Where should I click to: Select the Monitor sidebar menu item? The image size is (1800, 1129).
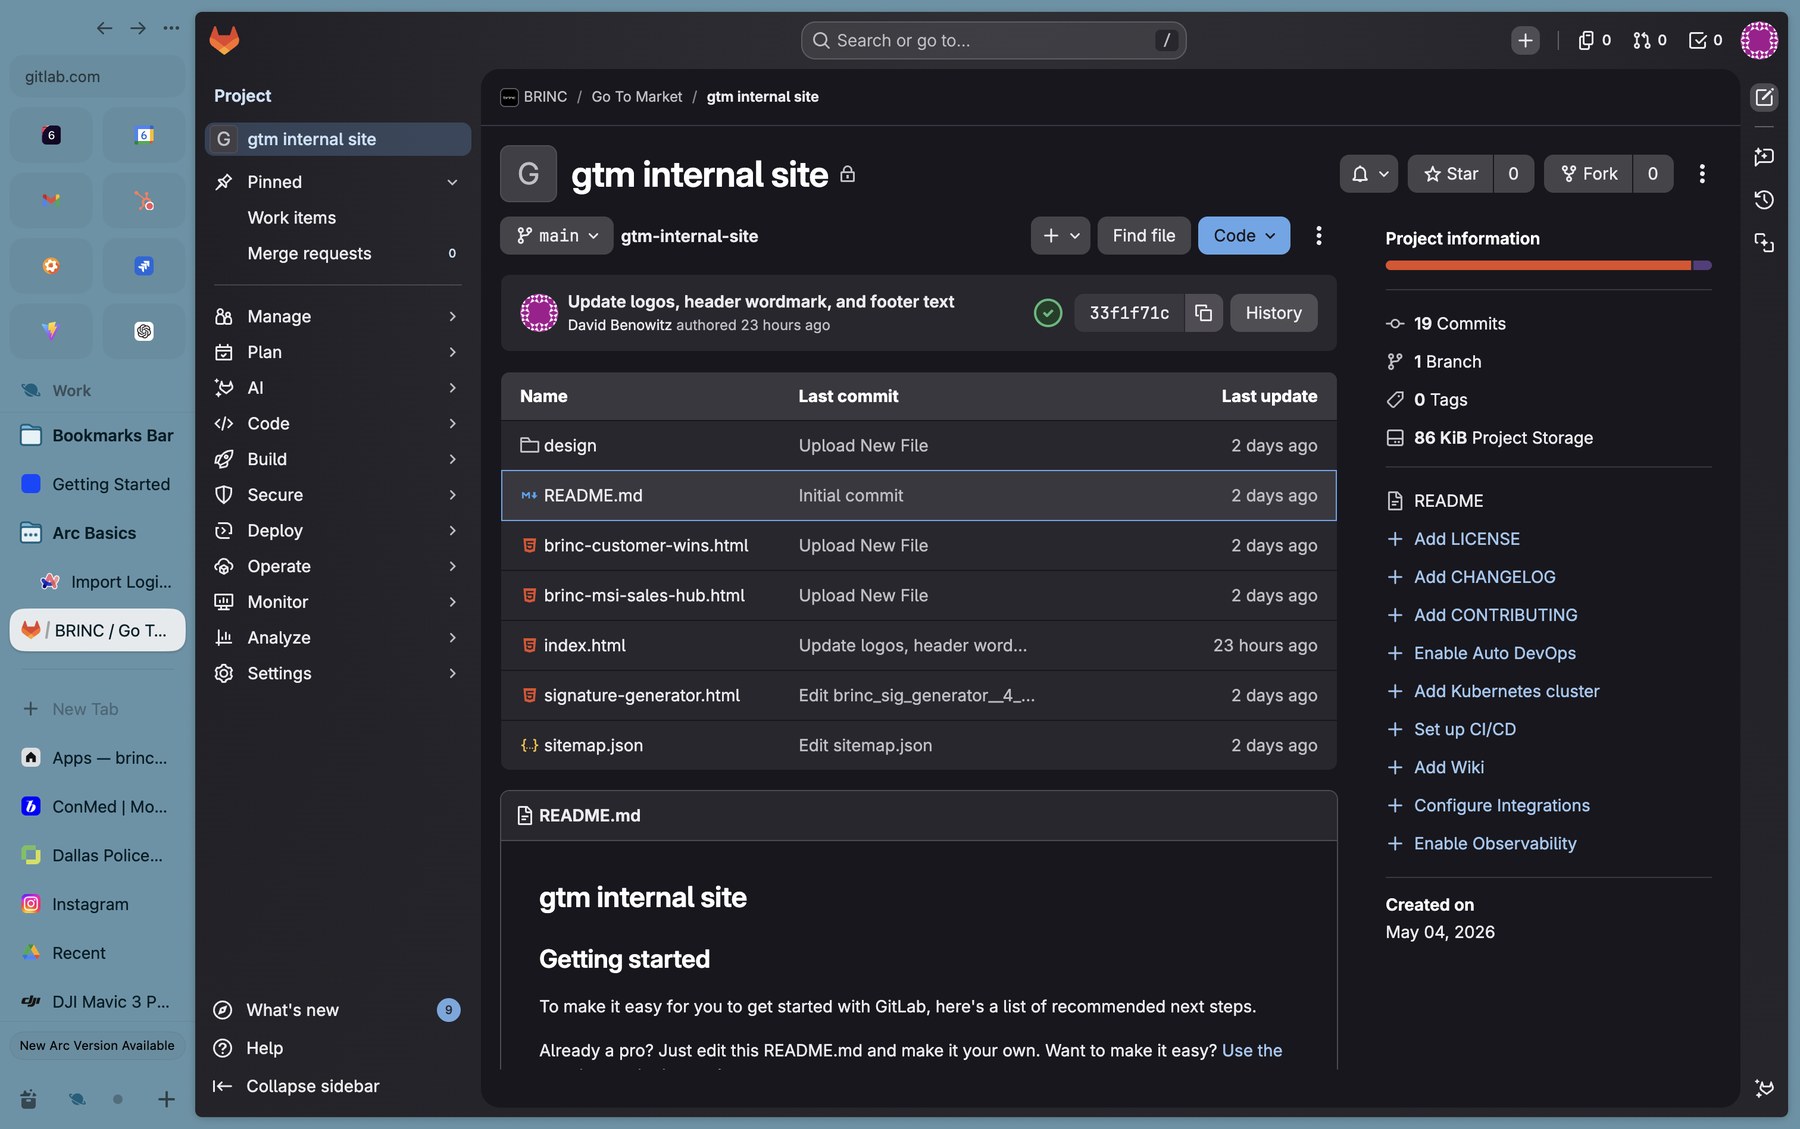337,602
